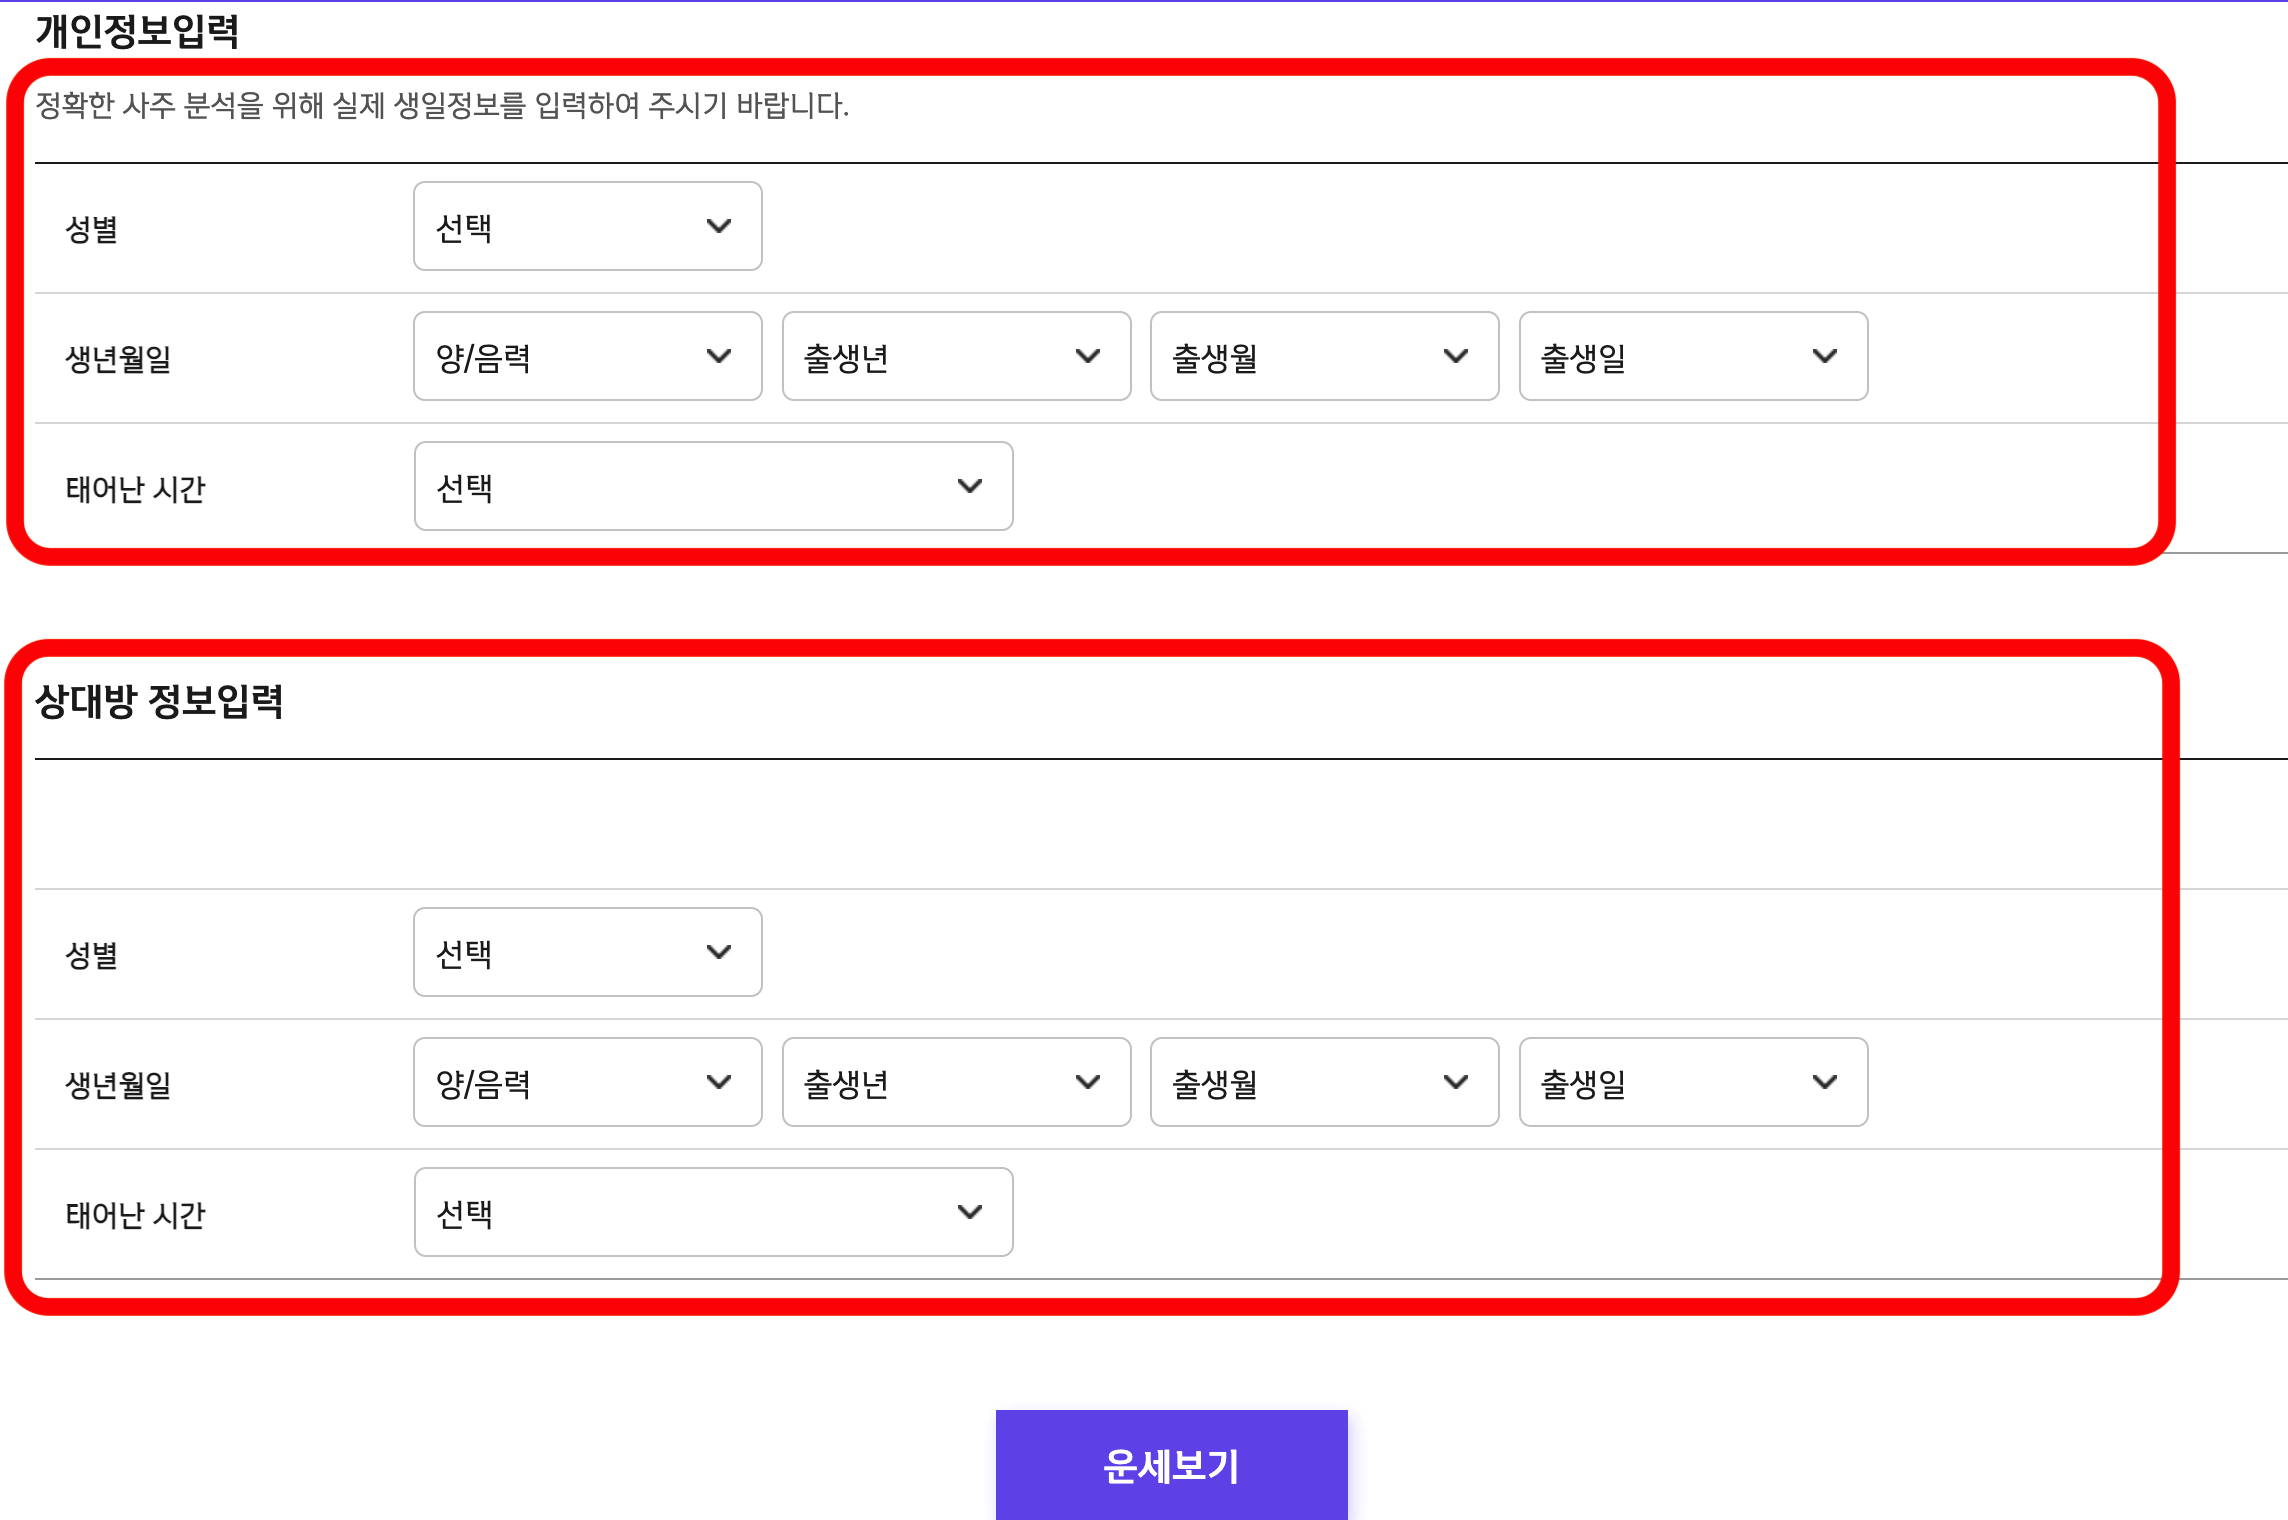Open the 출생일 dropdown in 개인정보입력
The width and height of the screenshot is (2288, 1520).
click(x=1692, y=356)
